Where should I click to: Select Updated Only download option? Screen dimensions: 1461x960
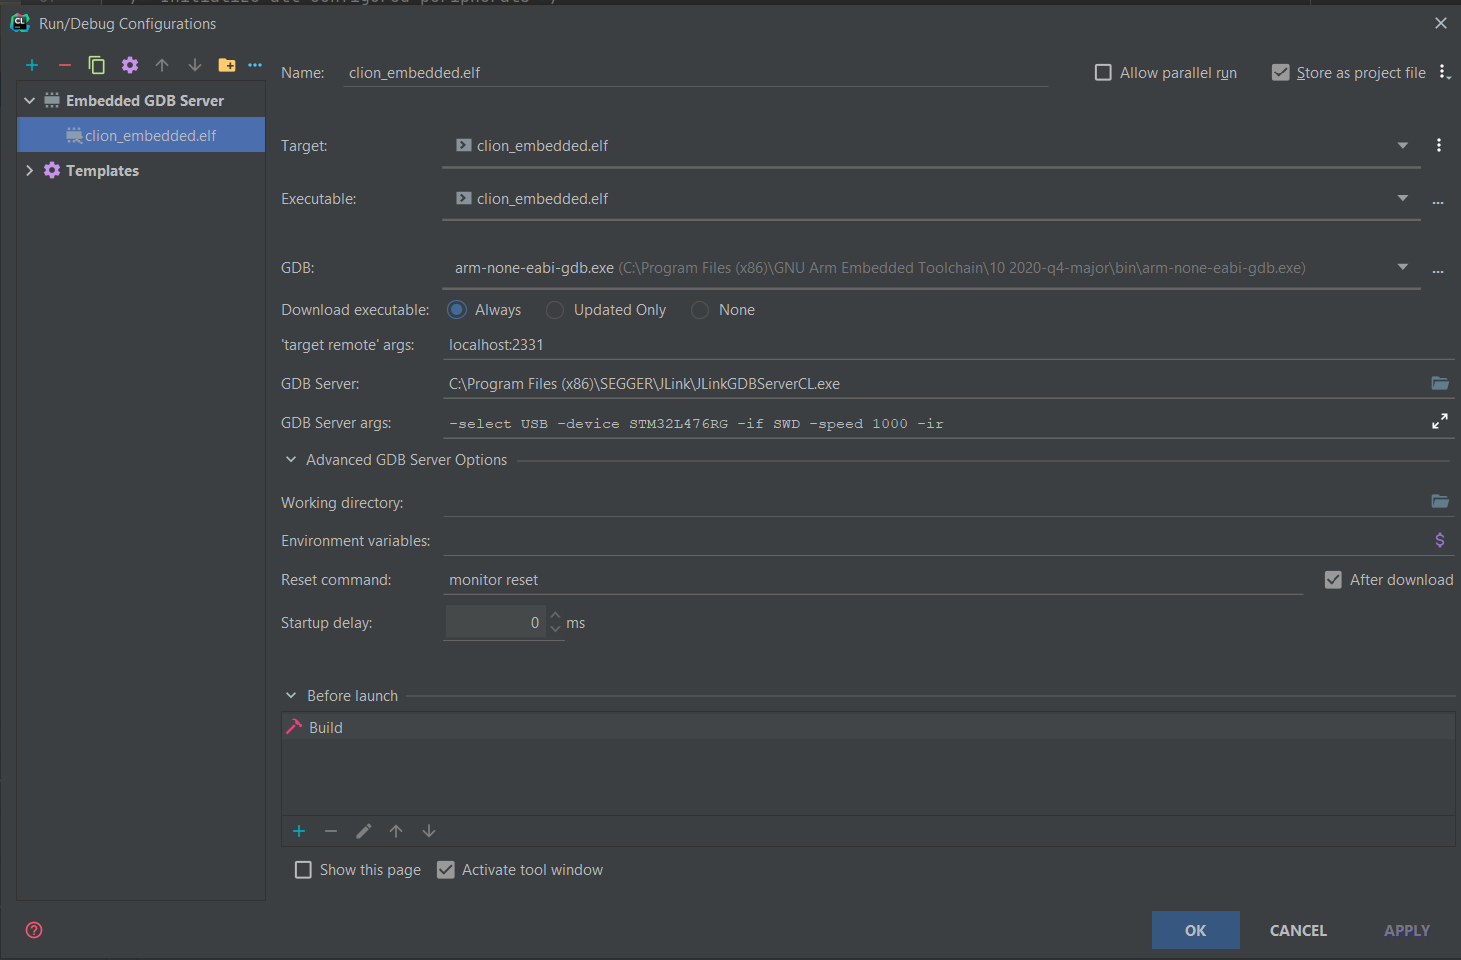coord(555,310)
